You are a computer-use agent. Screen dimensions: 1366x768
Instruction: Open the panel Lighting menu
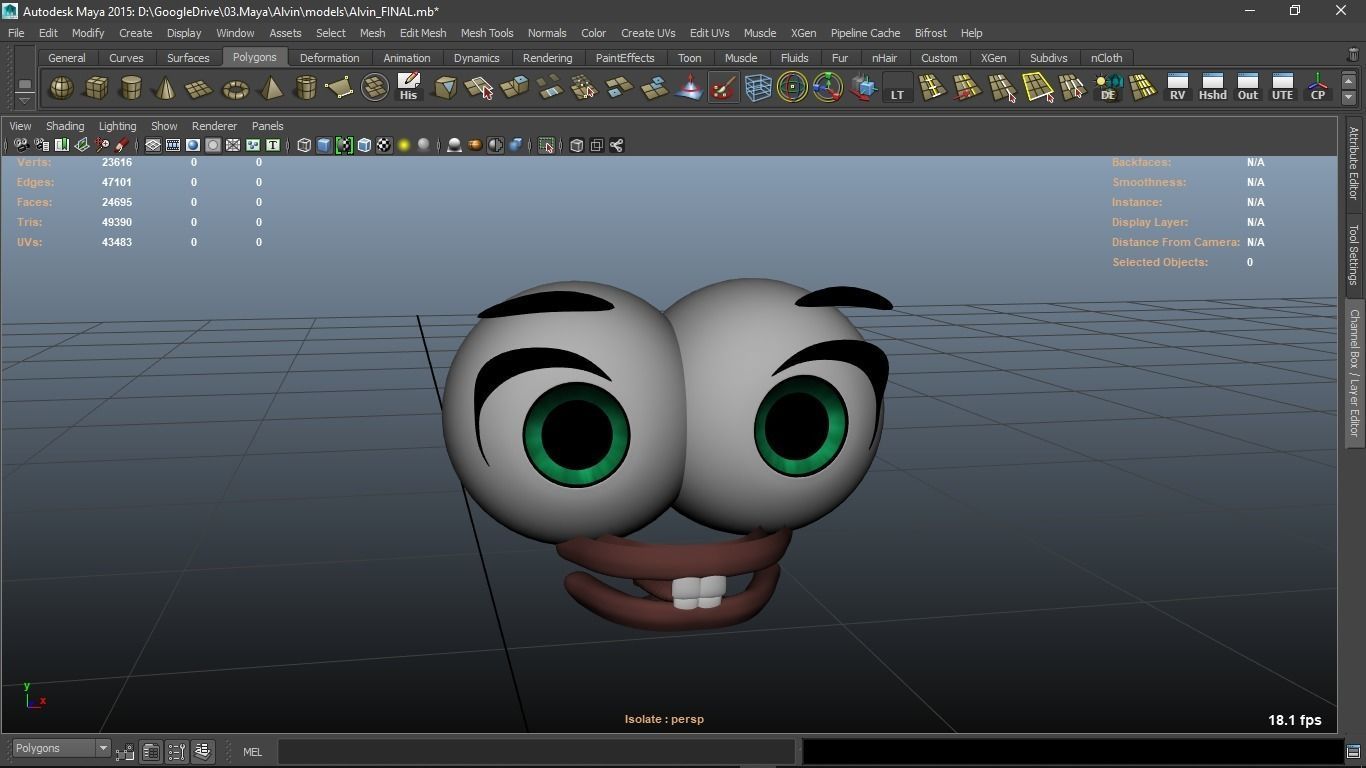pyautogui.click(x=117, y=126)
